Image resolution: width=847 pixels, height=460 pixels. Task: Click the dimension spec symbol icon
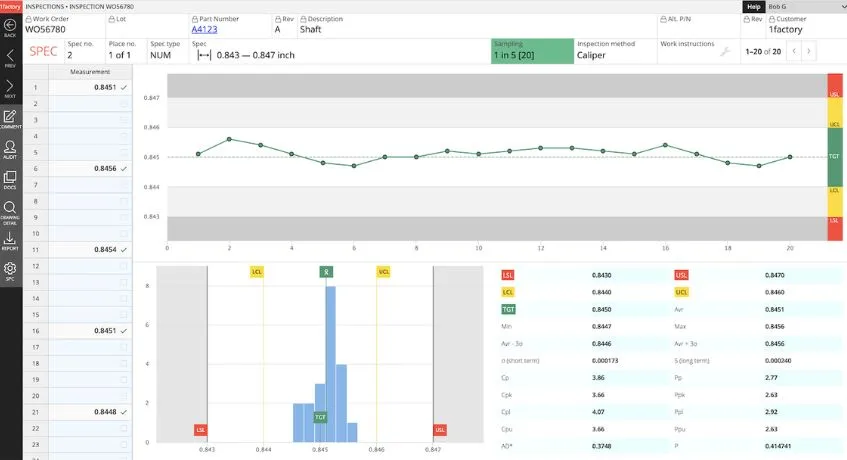point(204,55)
